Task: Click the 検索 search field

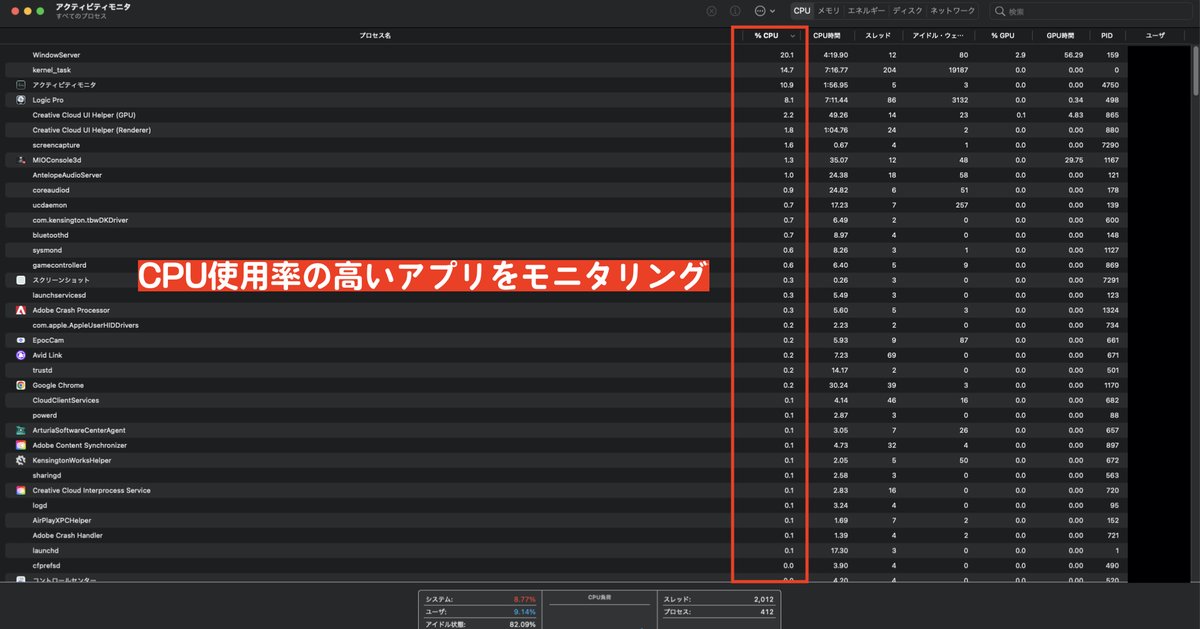Action: 1091,11
